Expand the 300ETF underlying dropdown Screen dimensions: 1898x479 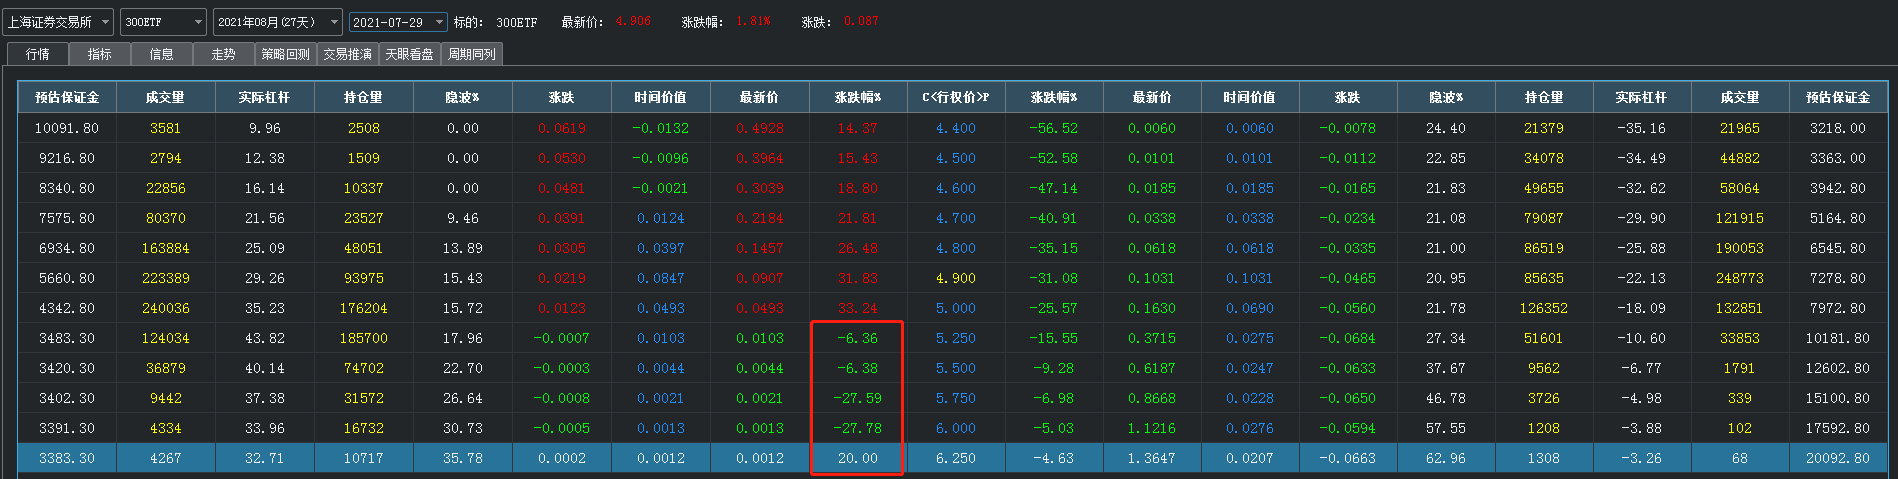pos(163,21)
